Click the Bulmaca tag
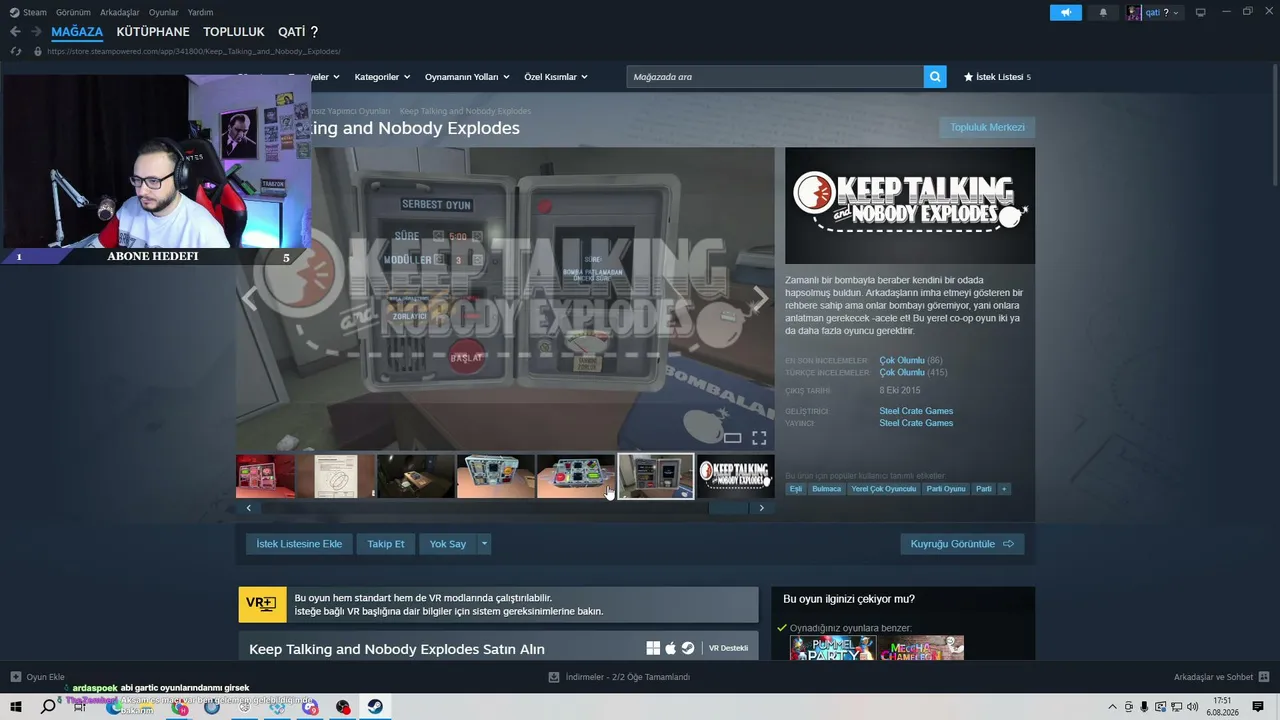 coord(827,489)
